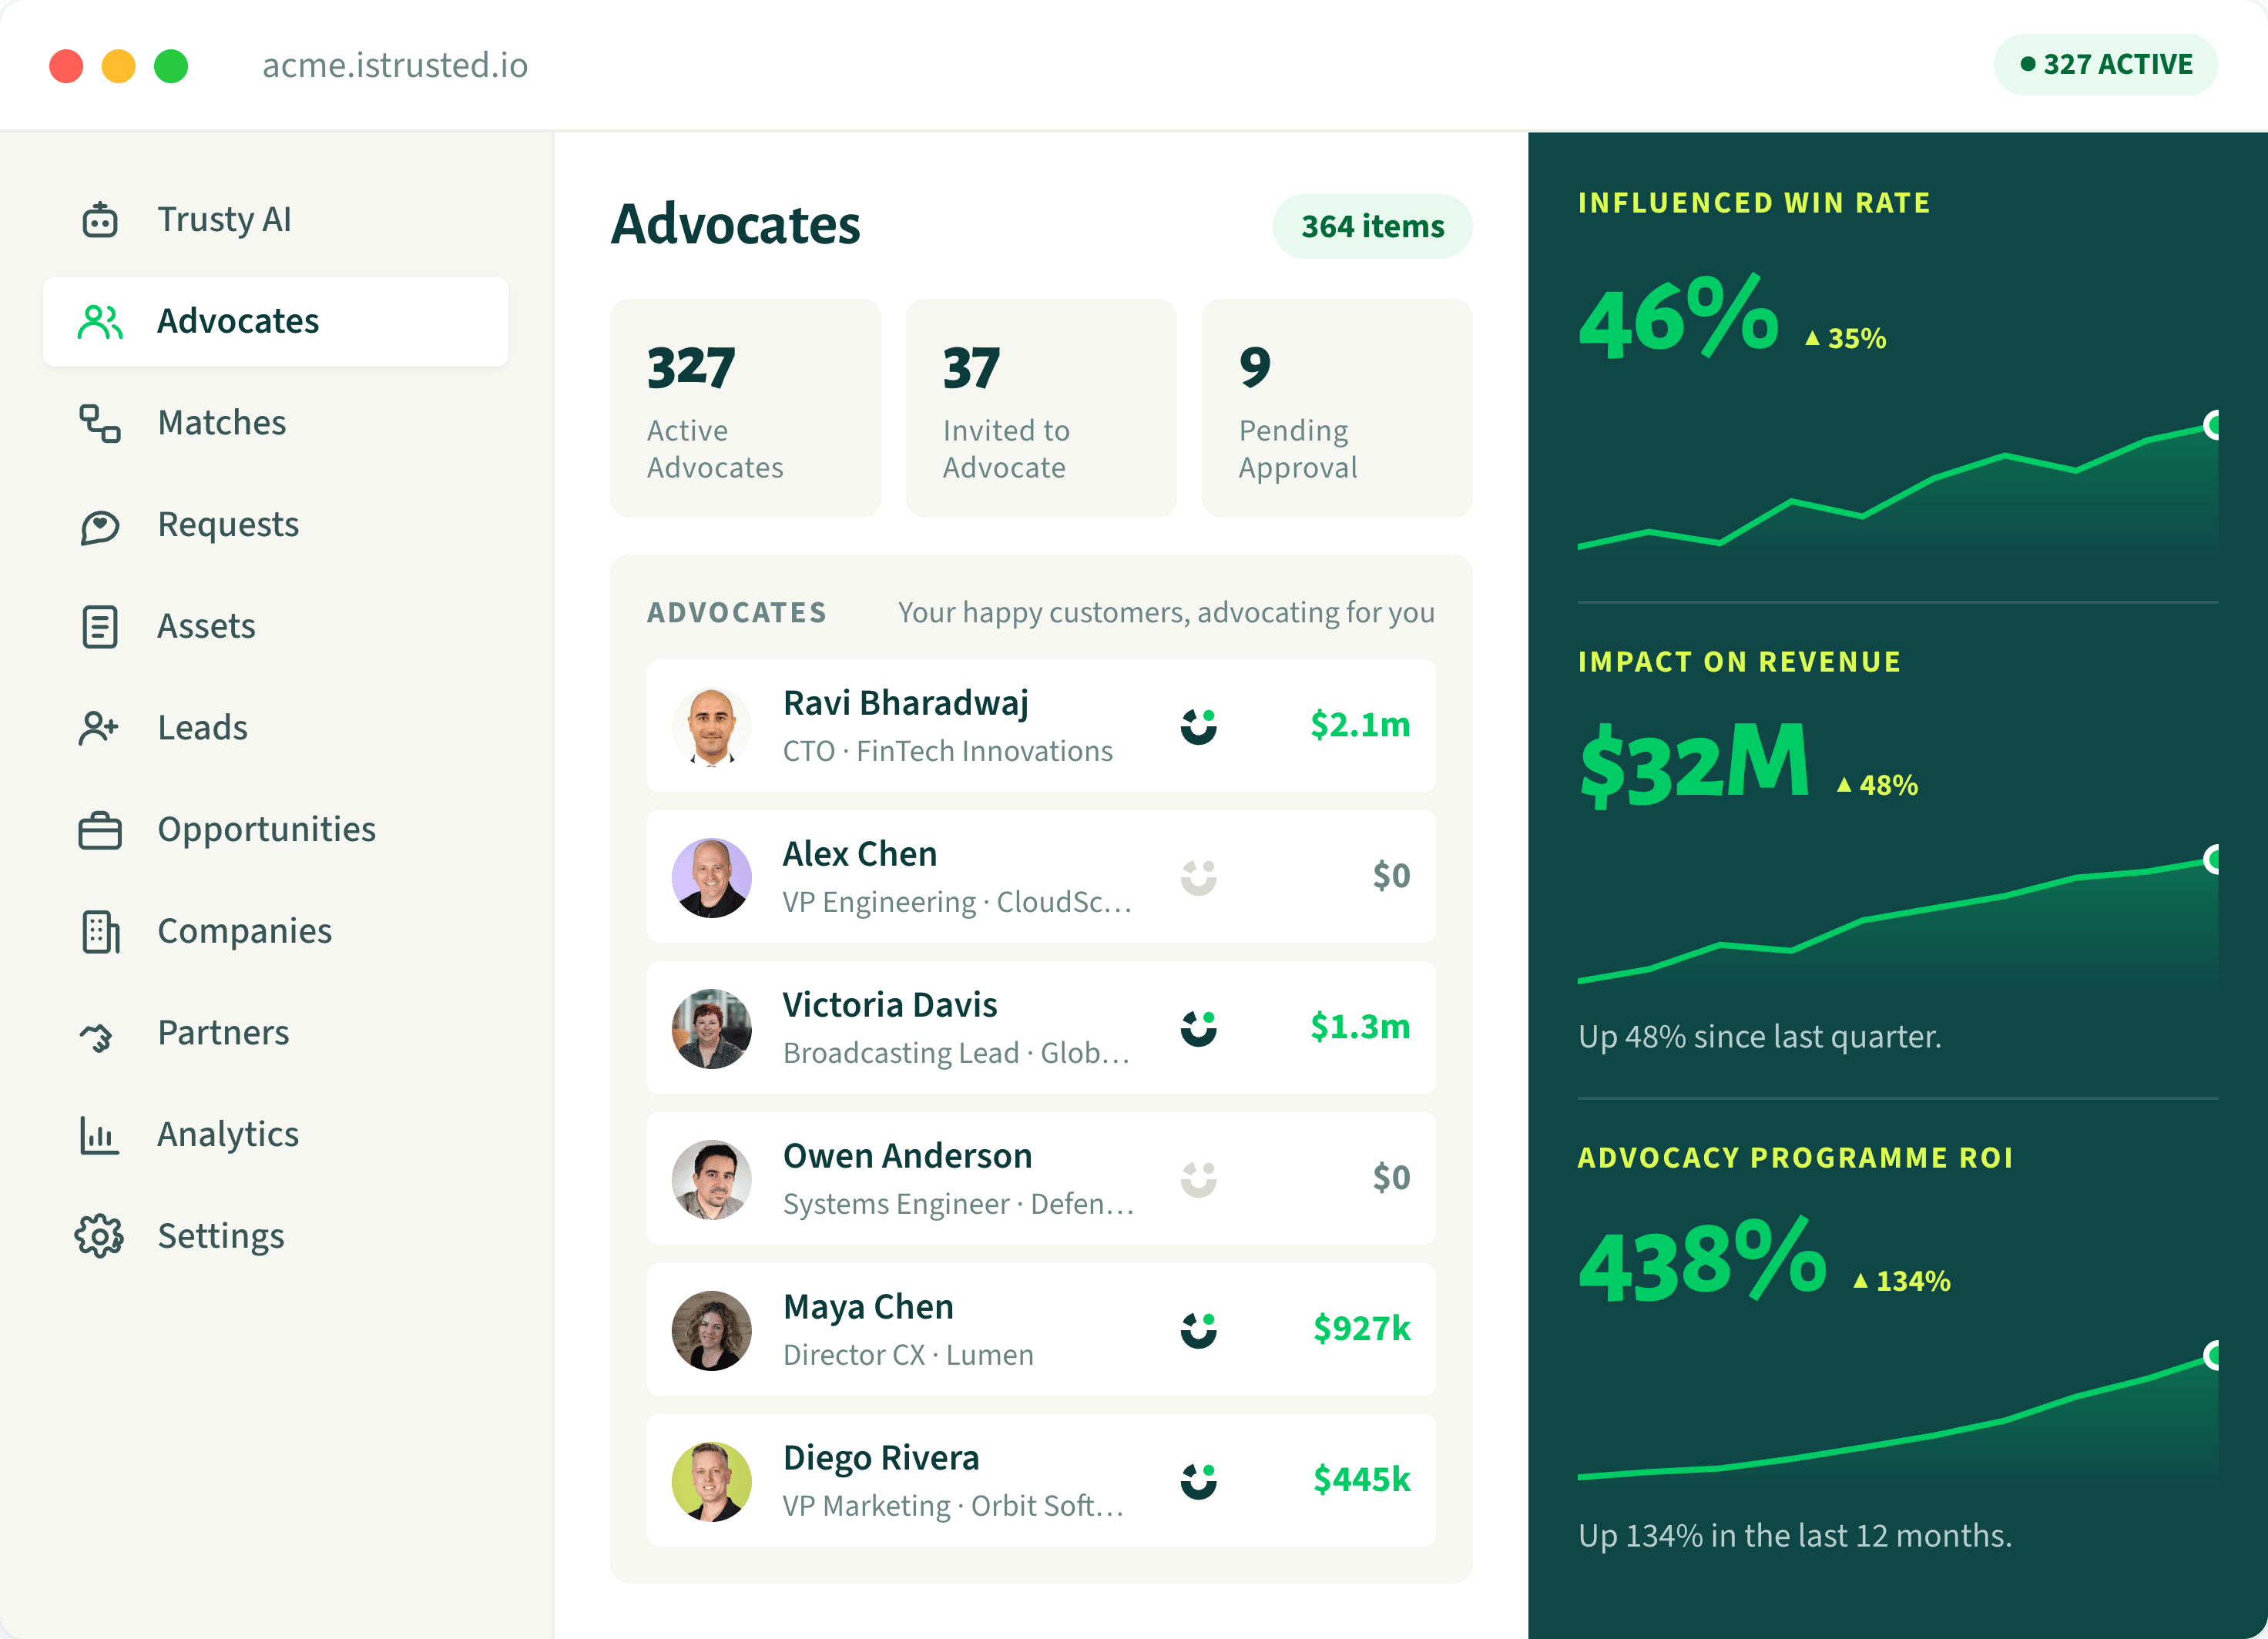
Task: Click the acme.istrusted.io address text
Action: tap(395, 66)
